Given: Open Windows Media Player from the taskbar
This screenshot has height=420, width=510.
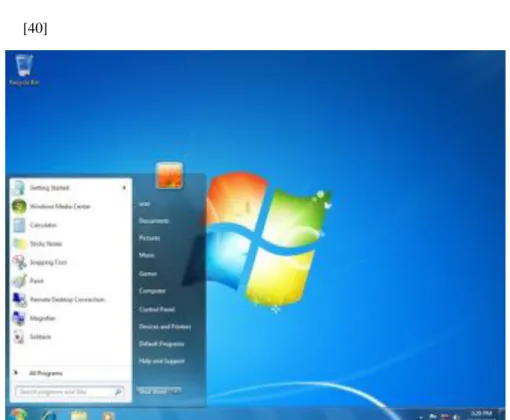Looking at the screenshot, I should [x=108, y=416].
